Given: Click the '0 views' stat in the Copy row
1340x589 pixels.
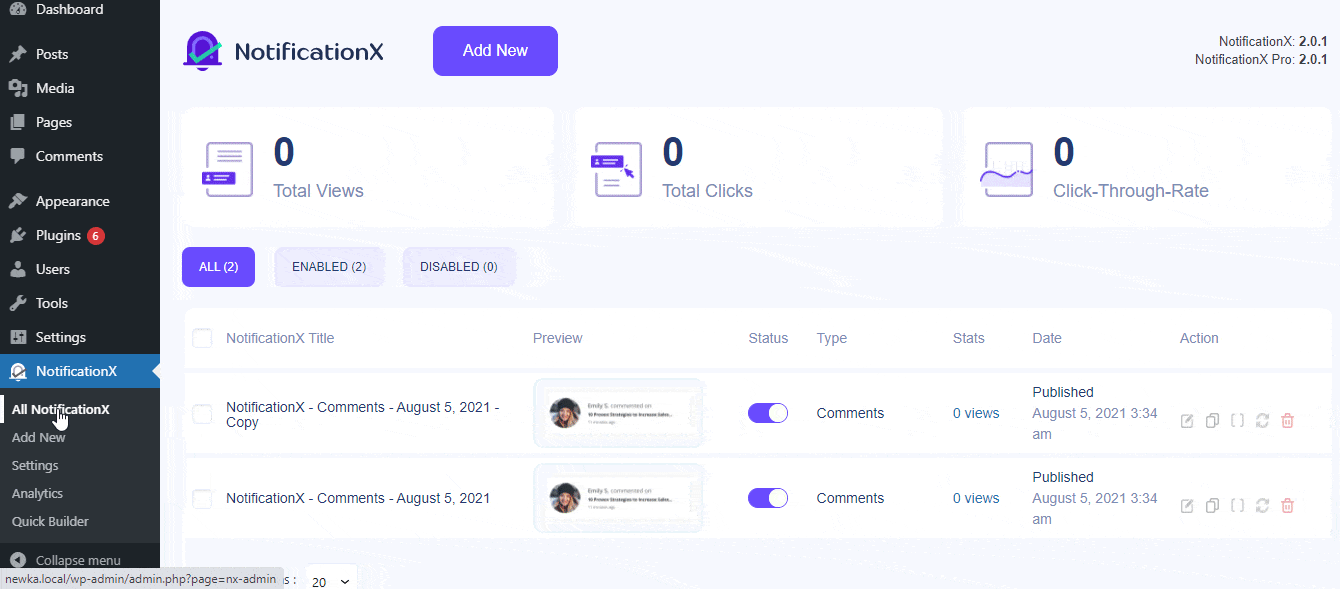Looking at the screenshot, I should 976,413.
